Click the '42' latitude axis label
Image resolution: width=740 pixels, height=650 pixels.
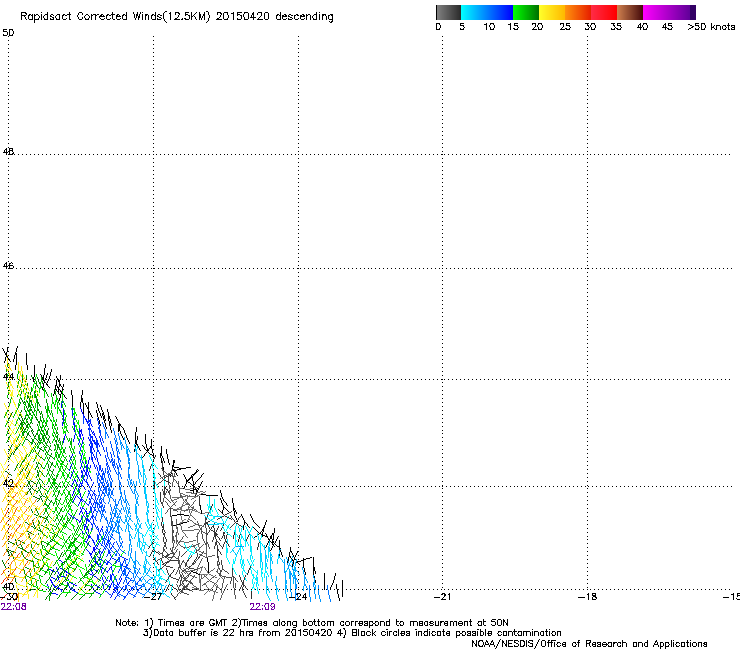point(8,483)
